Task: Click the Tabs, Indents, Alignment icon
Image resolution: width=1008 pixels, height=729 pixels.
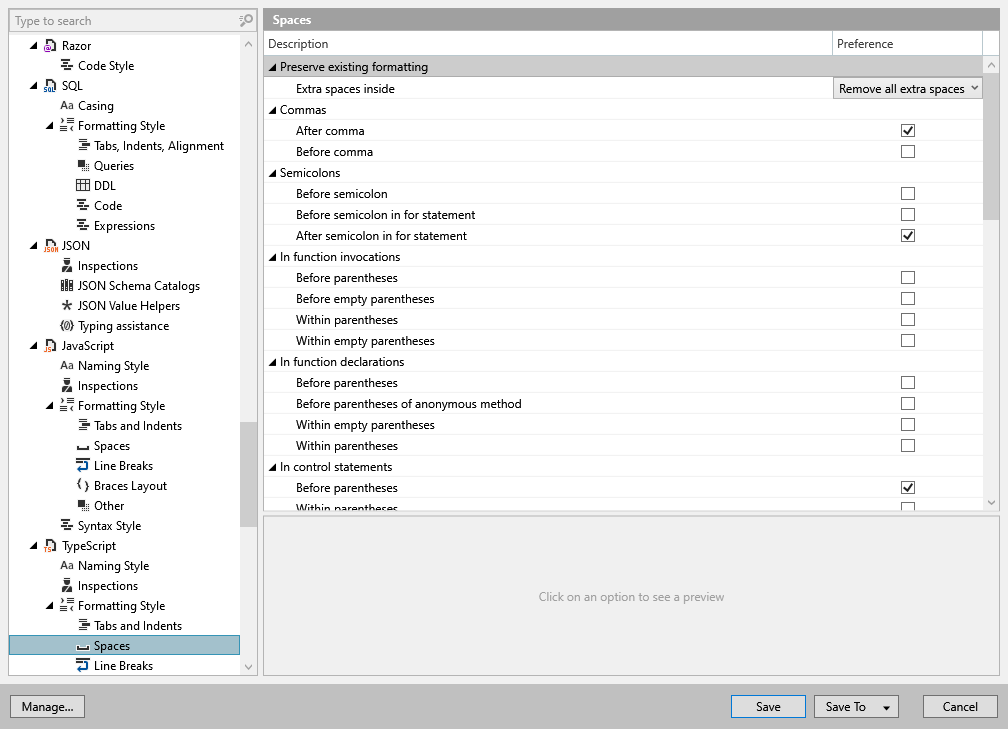Action: [83, 145]
